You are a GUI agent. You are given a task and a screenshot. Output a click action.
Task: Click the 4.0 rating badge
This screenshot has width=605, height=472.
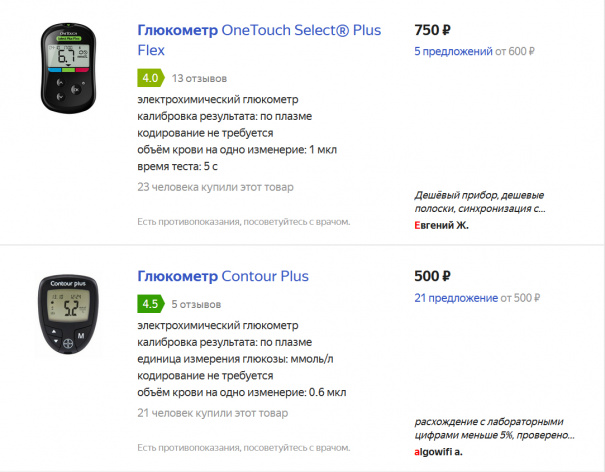click(150, 77)
